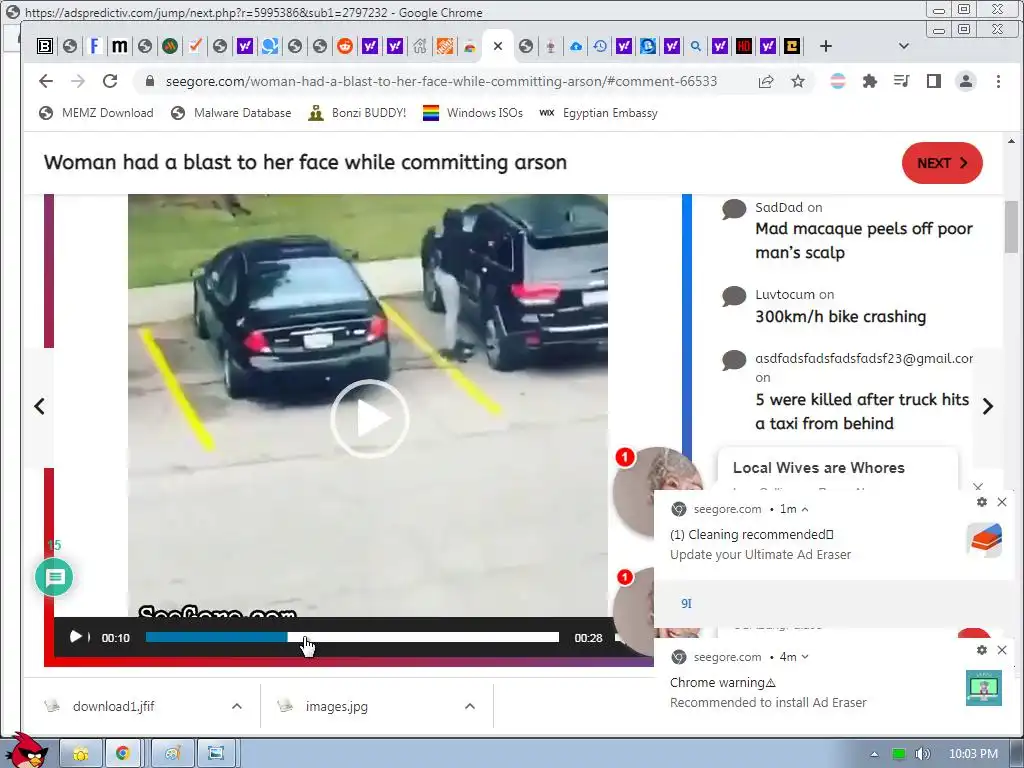Open the images.jpg downloaded file

(336, 706)
